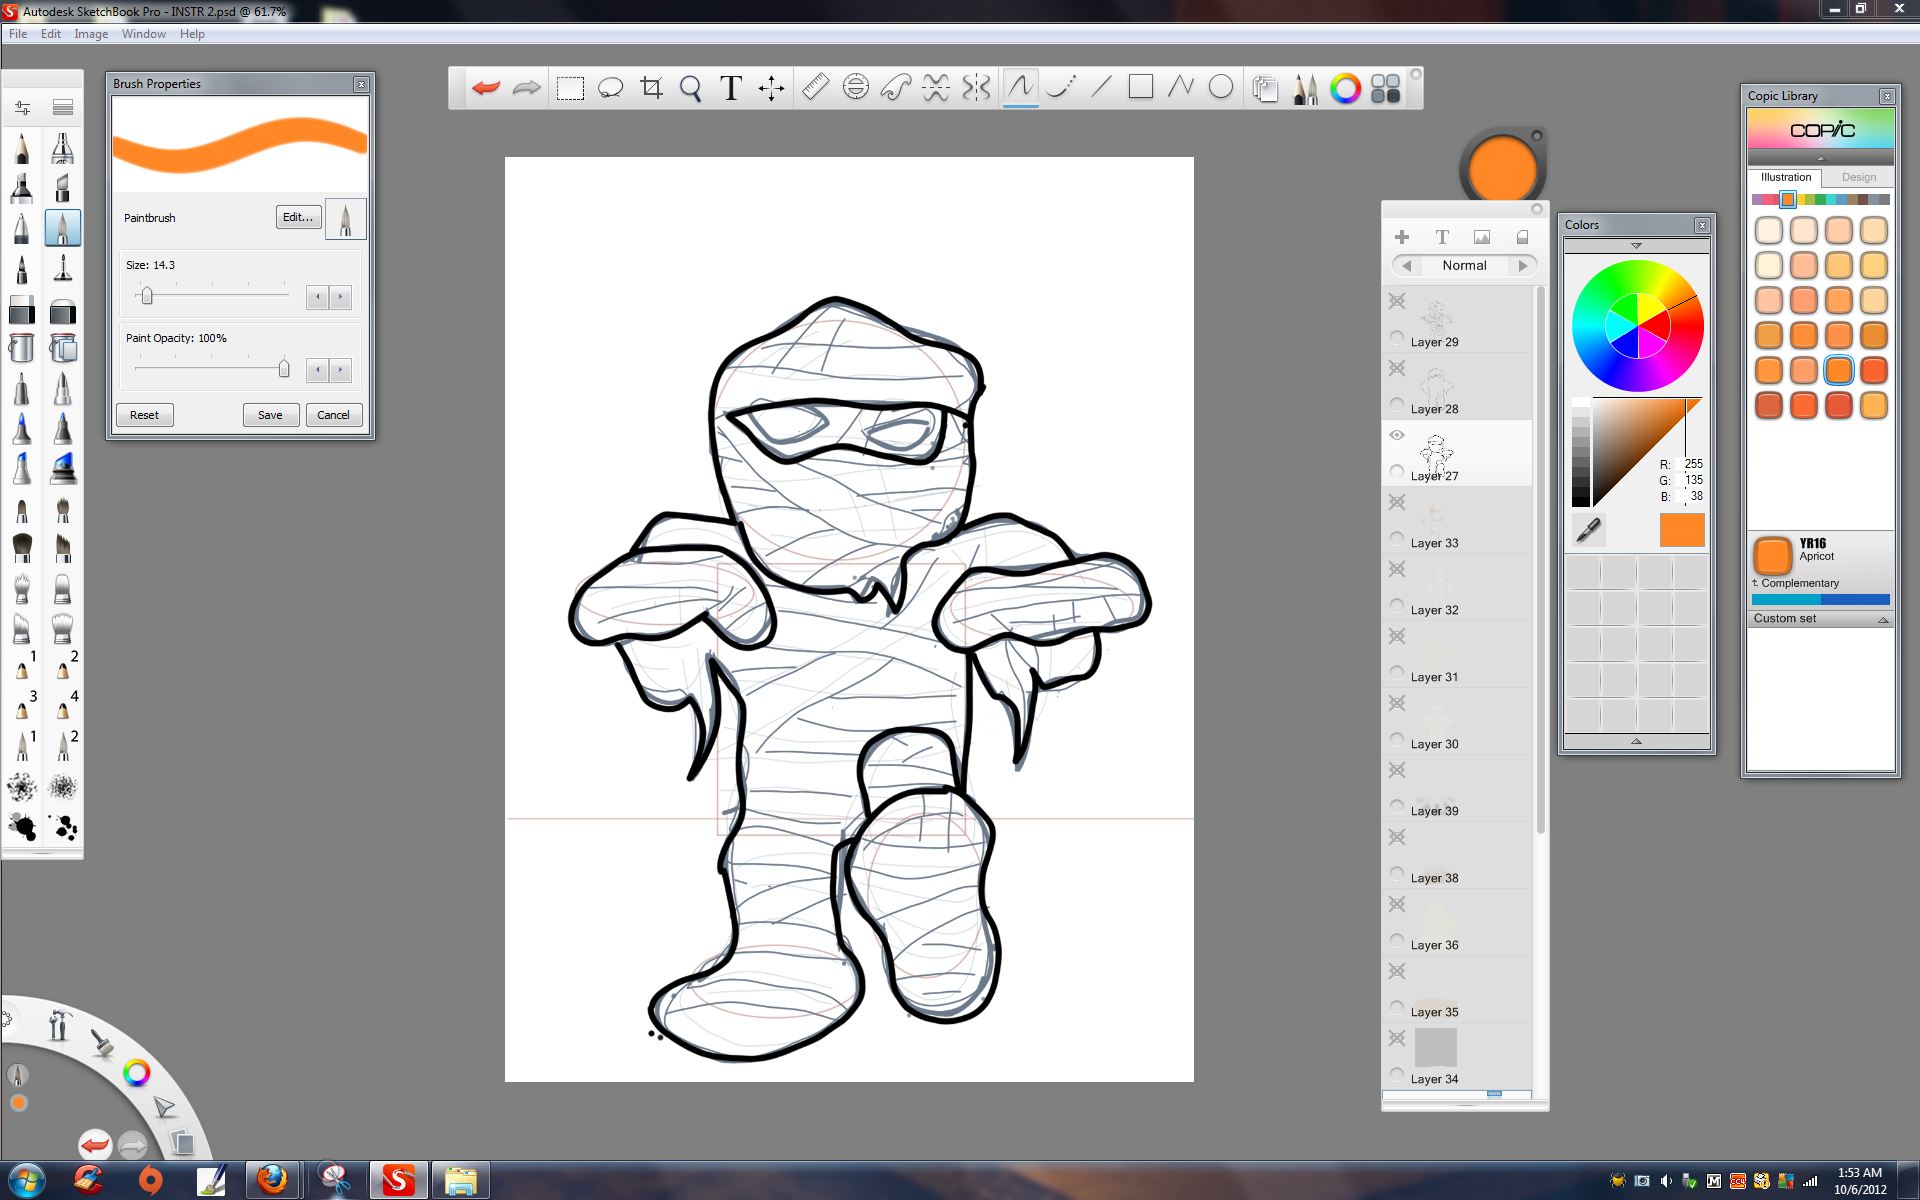
Task: Select the Text tool in toolbar
Action: tap(731, 88)
